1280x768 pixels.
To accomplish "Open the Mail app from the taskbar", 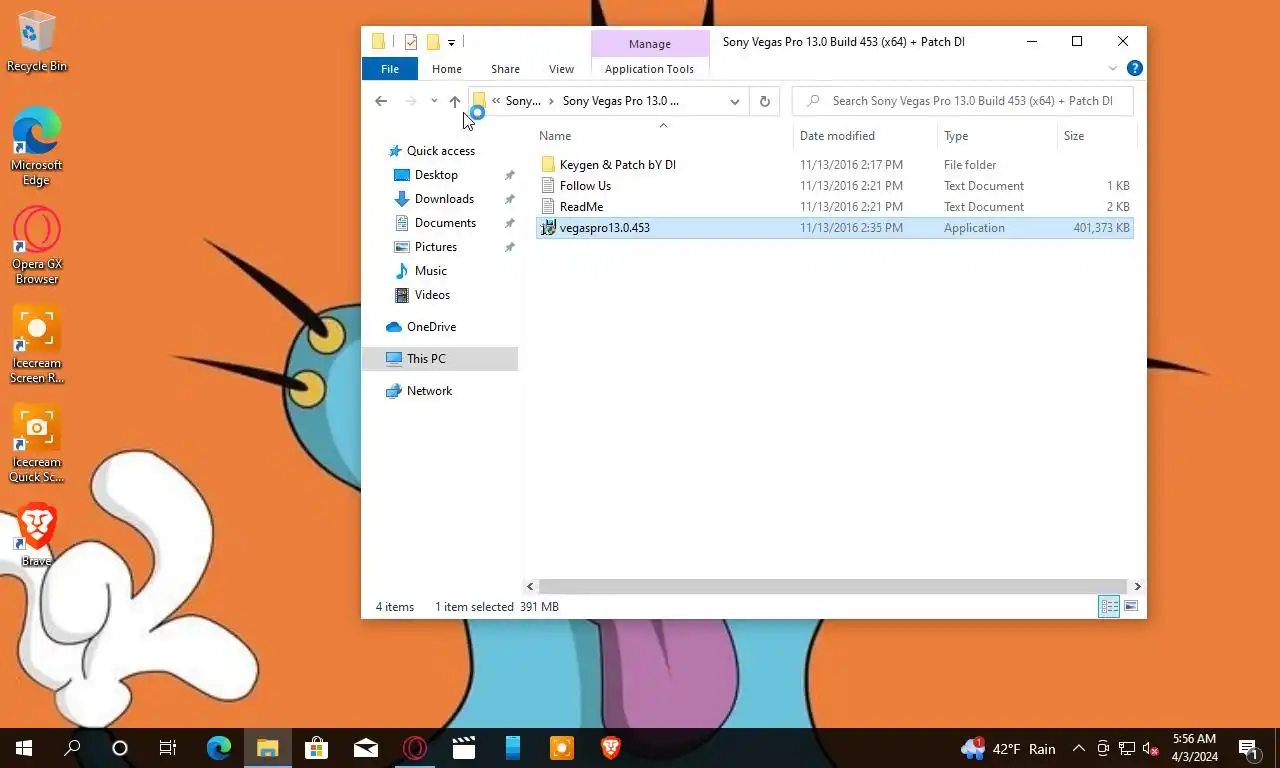I will (365, 748).
